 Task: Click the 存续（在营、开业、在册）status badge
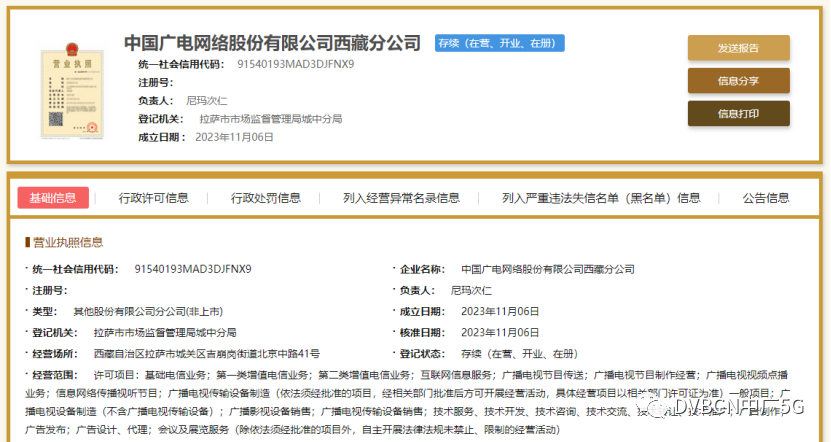(x=500, y=43)
